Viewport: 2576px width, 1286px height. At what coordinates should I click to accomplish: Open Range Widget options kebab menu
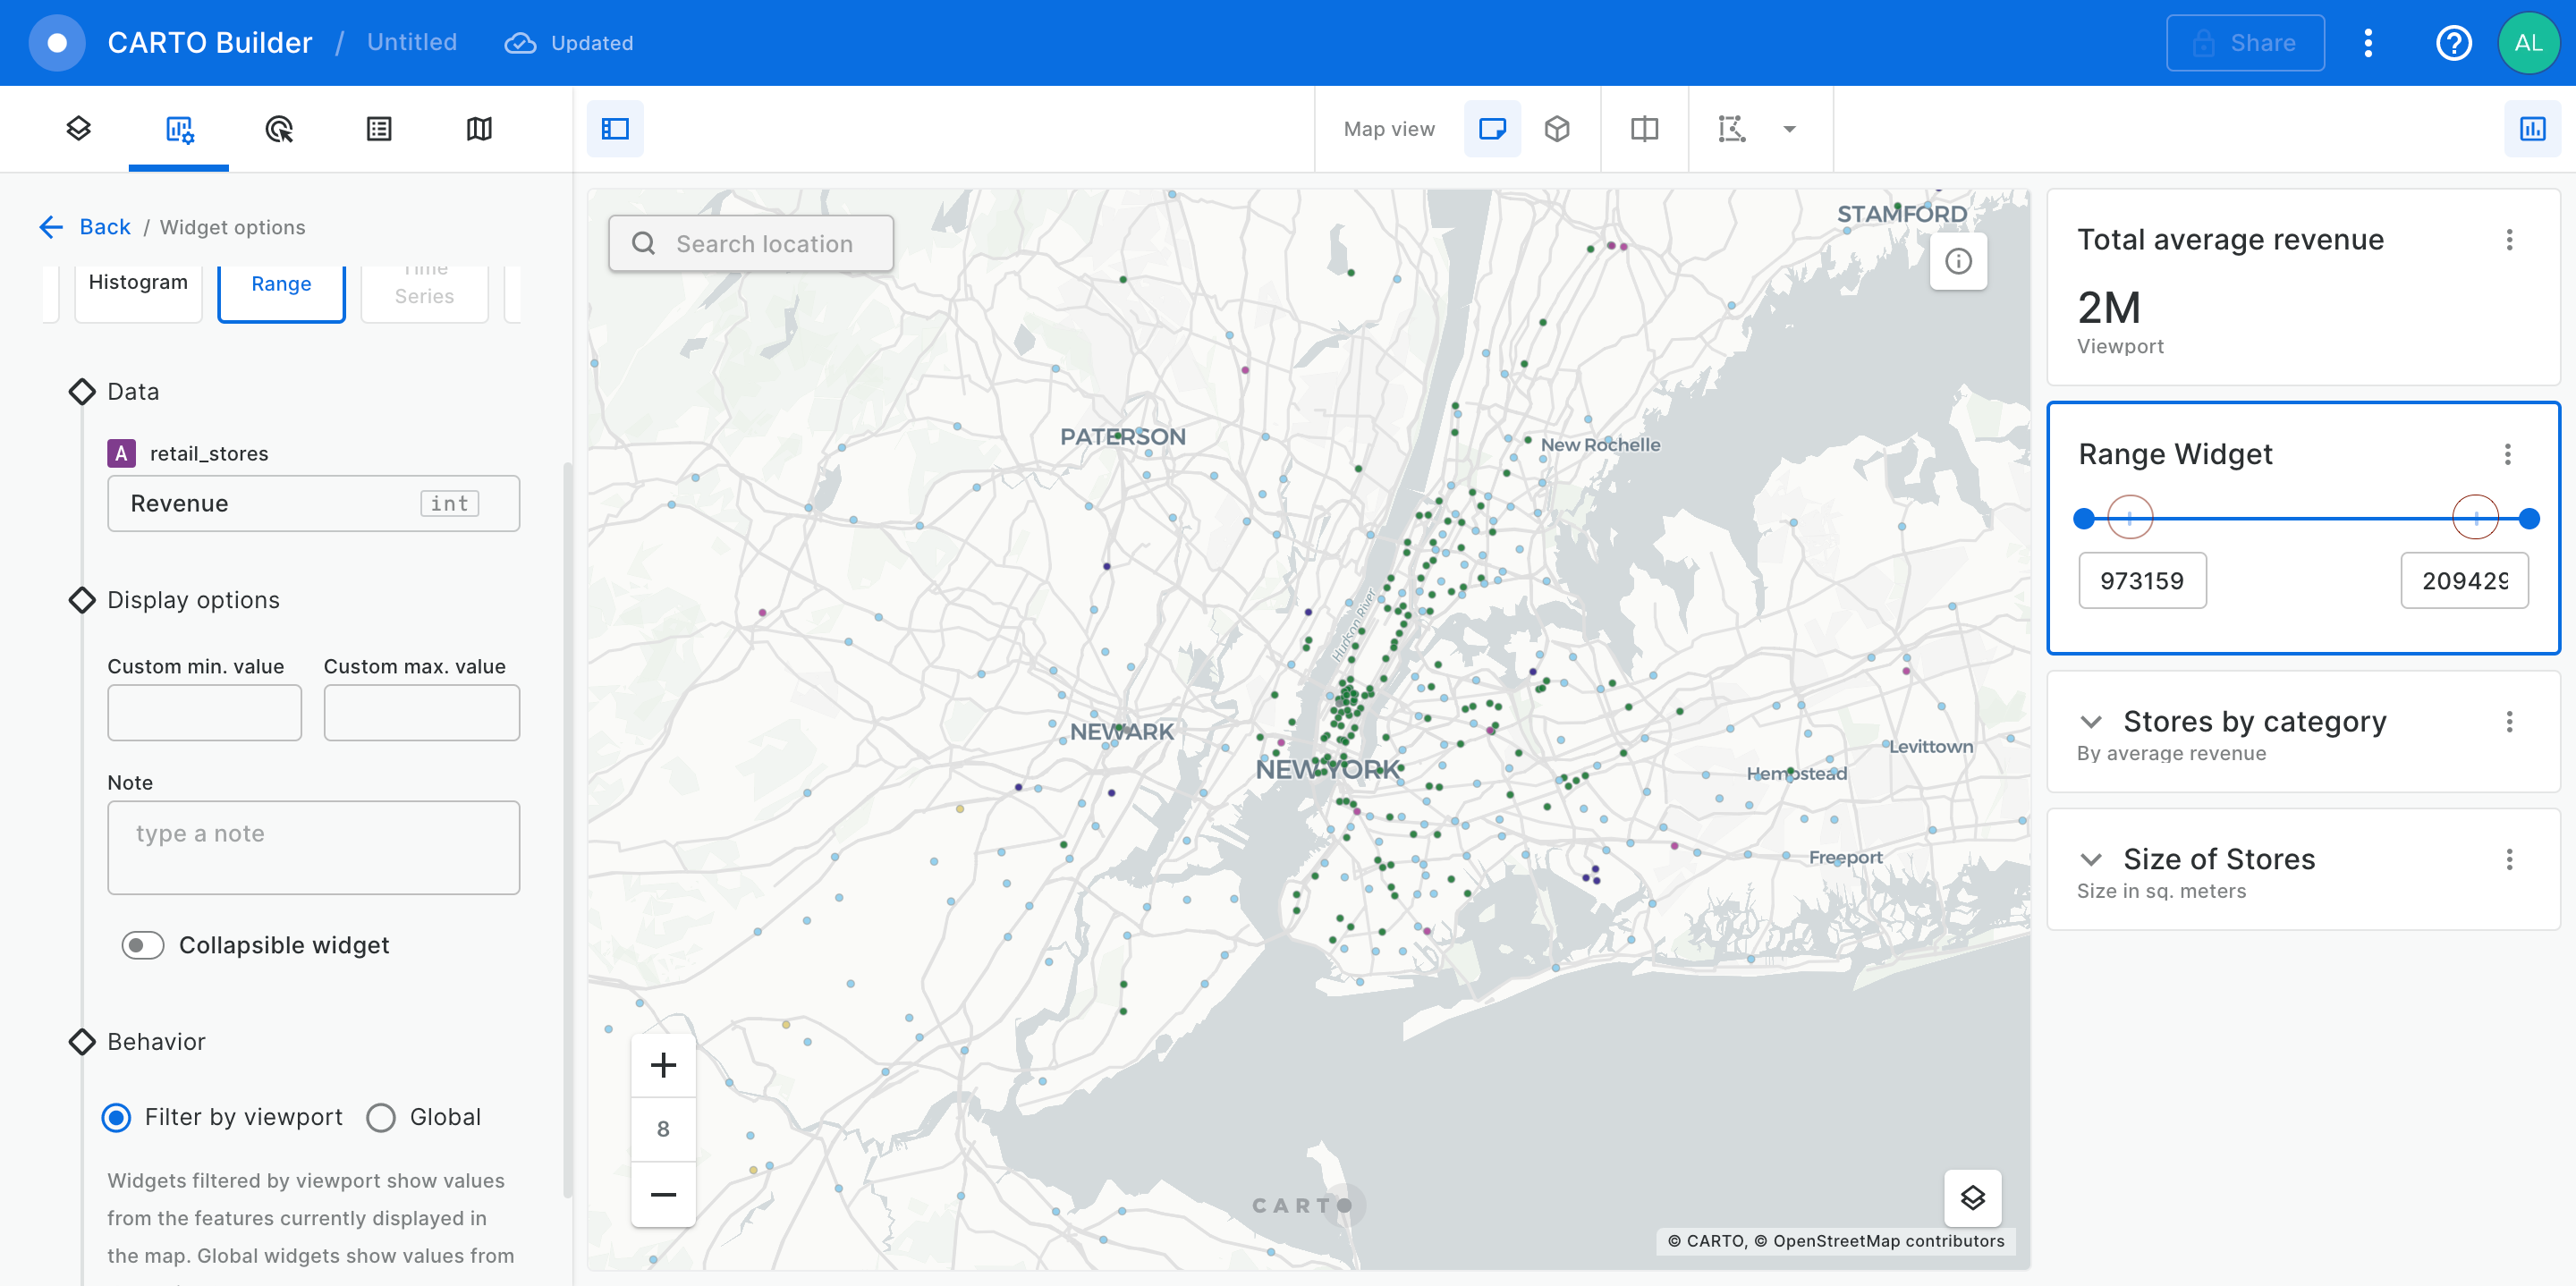pyautogui.click(x=2507, y=455)
